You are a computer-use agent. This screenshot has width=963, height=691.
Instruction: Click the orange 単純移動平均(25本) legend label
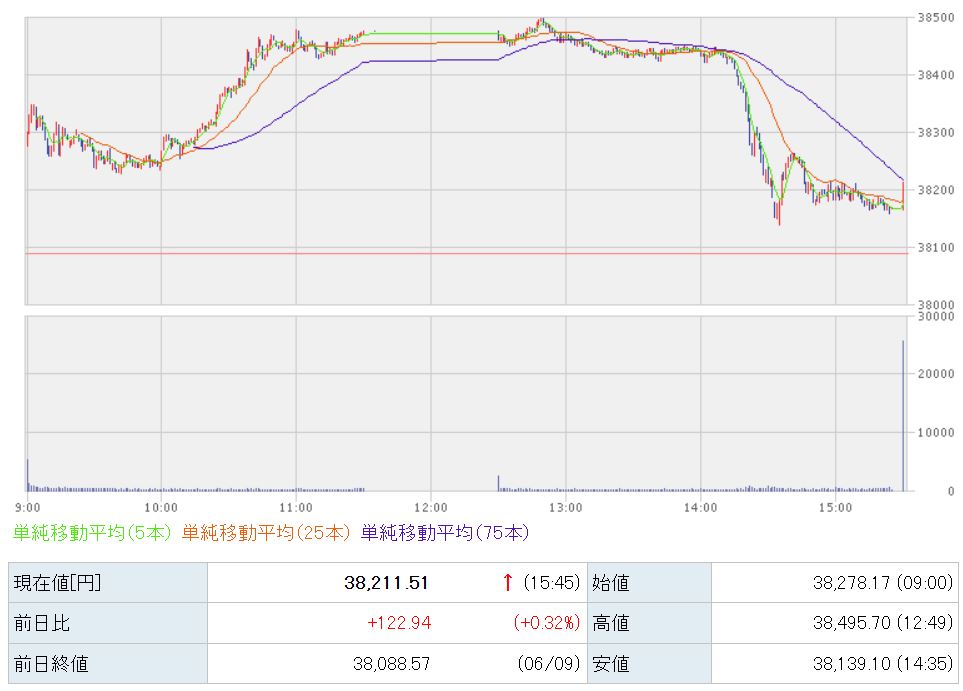pyautogui.click(x=266, y=533)
